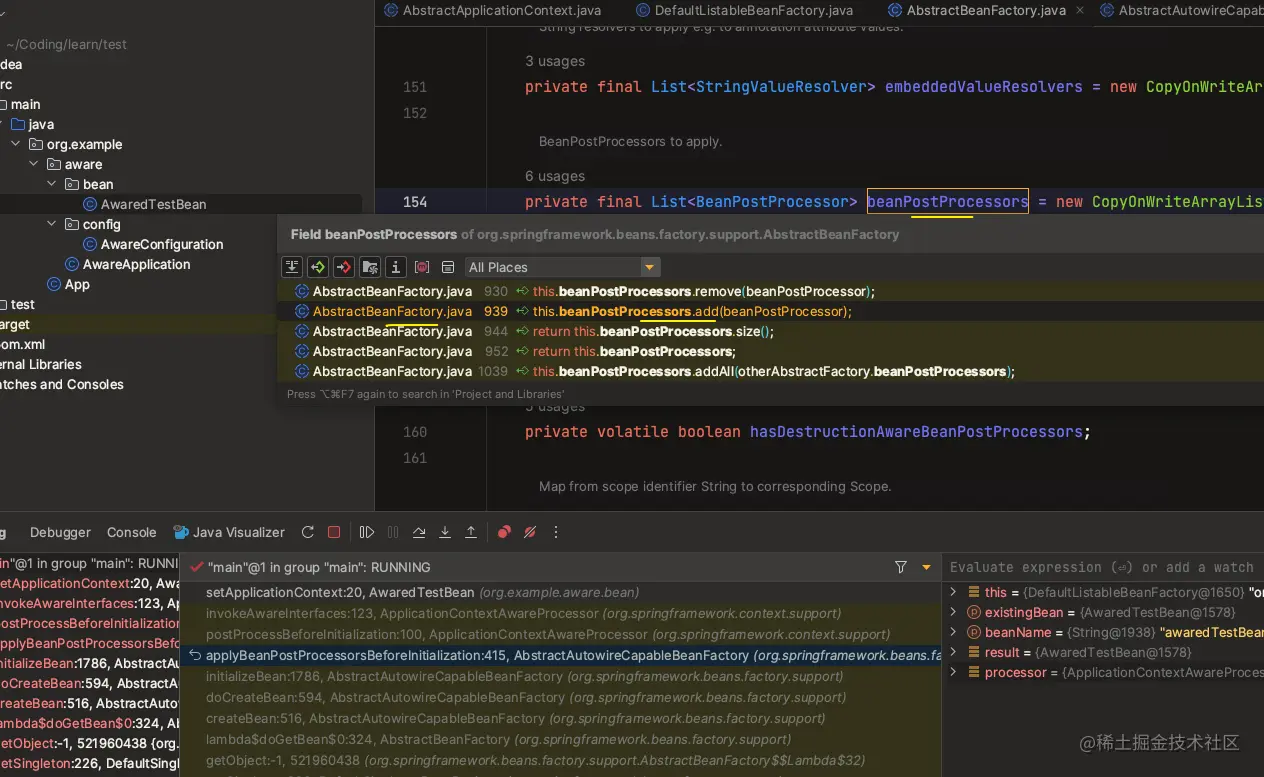Screen dimensions: 1264x777
Task: Click the Pause program icon
Action: [x=393, y=532]
